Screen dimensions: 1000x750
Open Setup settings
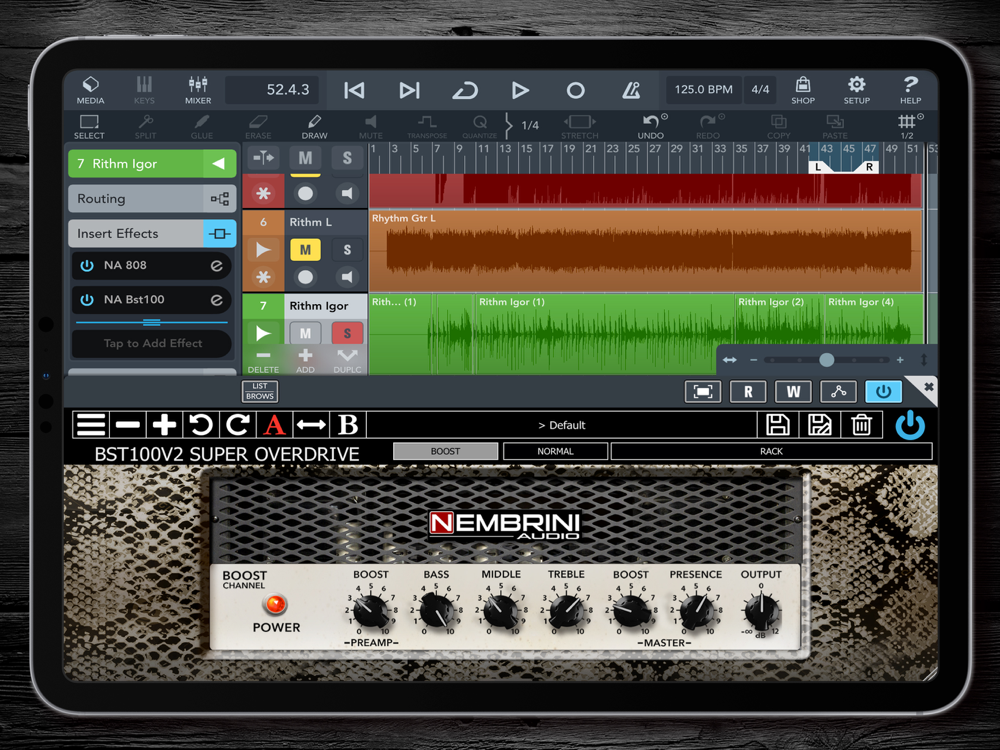pyautogui.click(x=857, y=90)
